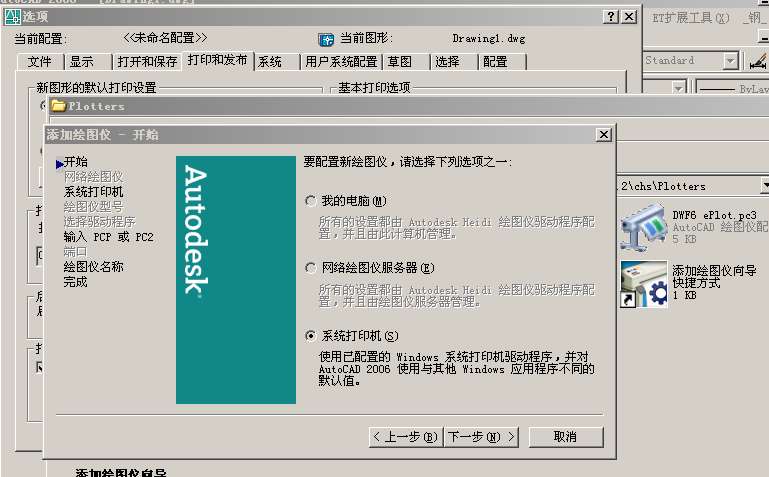Image resolution: width=769 pixels, height=477 pixels.
Task: Open the ByLayer linetype dropdown
Action: point(731,89)
